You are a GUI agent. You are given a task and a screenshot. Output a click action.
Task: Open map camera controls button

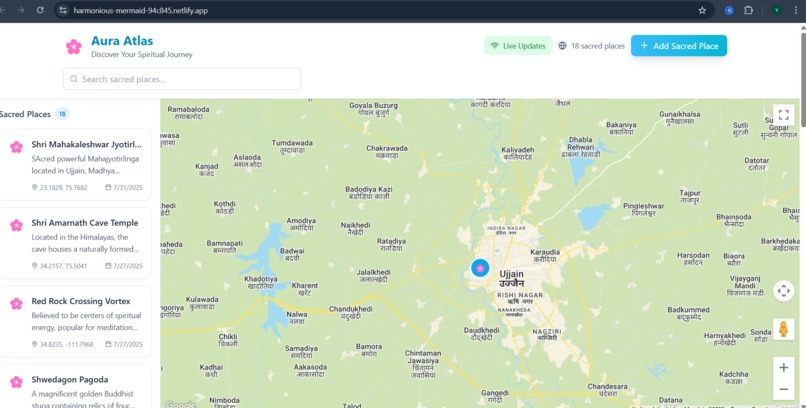pos(783,291)
